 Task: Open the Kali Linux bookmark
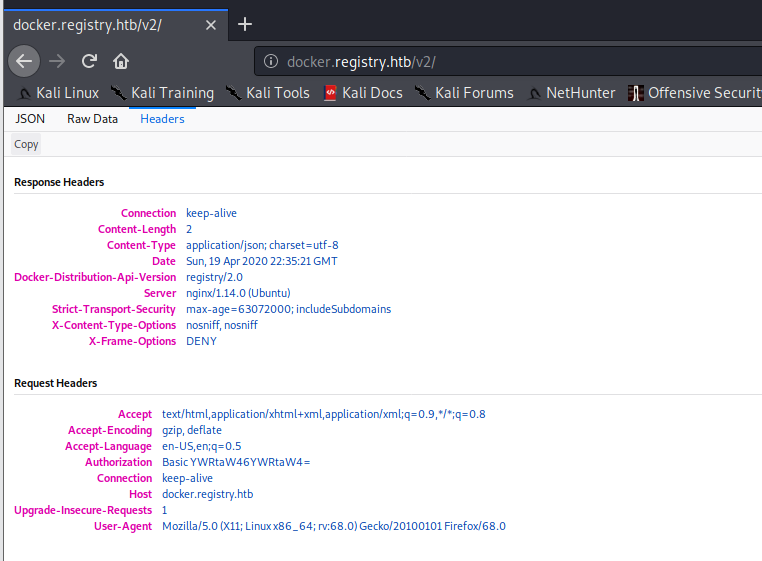click(58, 93)
